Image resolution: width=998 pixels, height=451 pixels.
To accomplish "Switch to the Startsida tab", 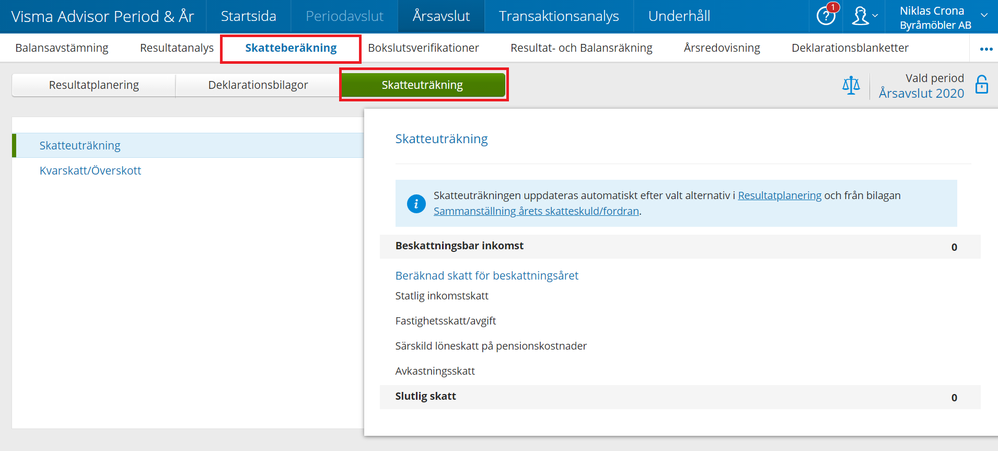I will [x=248, y=16].
